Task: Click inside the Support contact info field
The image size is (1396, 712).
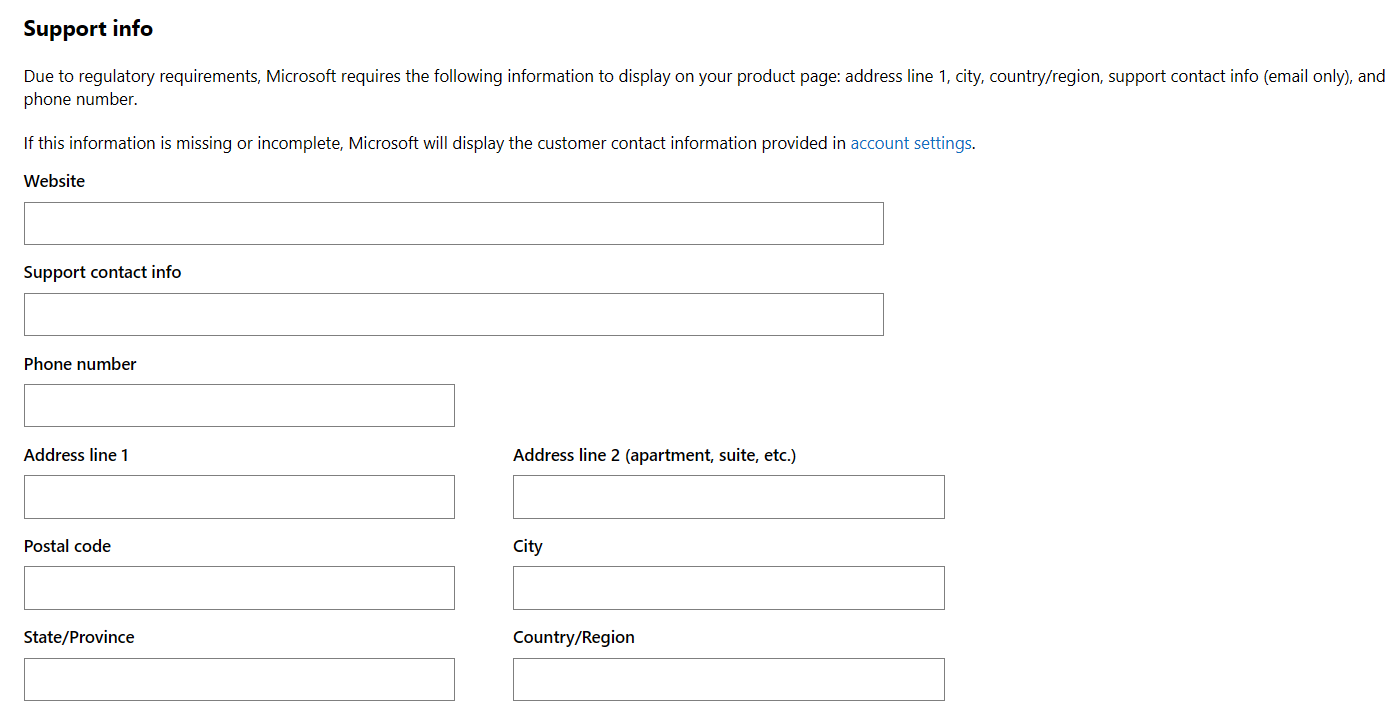Action: (453, 315)
